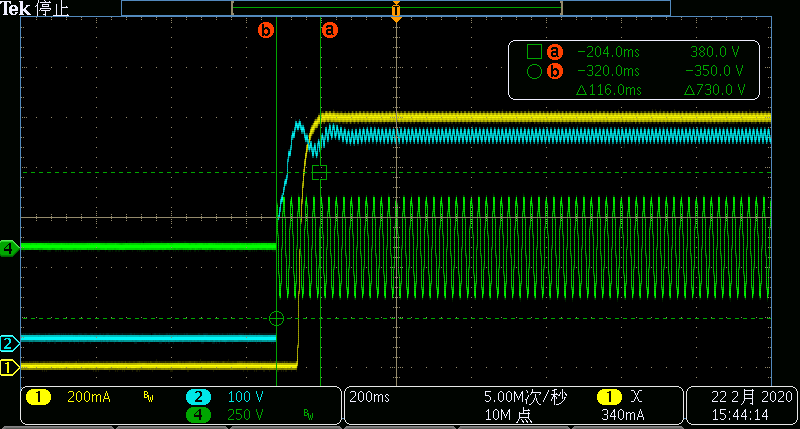Click the 340mA trigger level readout

(623, 415)
